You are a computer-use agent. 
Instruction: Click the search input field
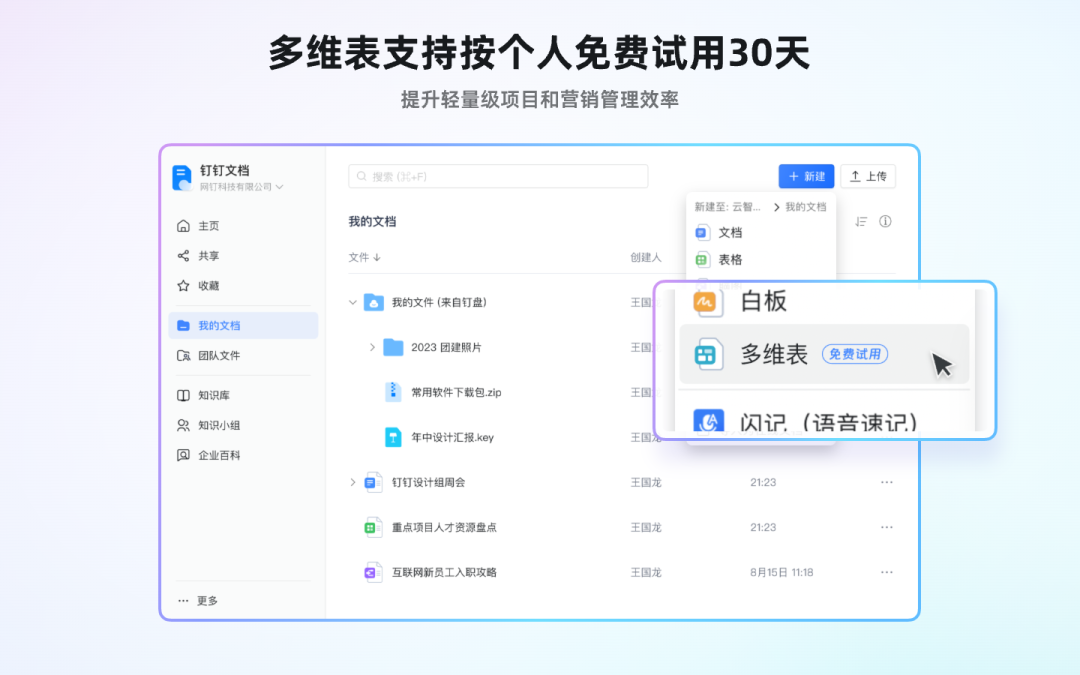click(x=498, y=177)
